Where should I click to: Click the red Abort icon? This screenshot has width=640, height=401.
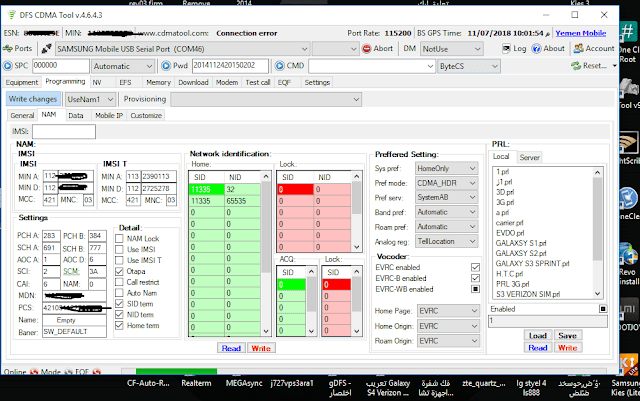[x=367, y=49]
